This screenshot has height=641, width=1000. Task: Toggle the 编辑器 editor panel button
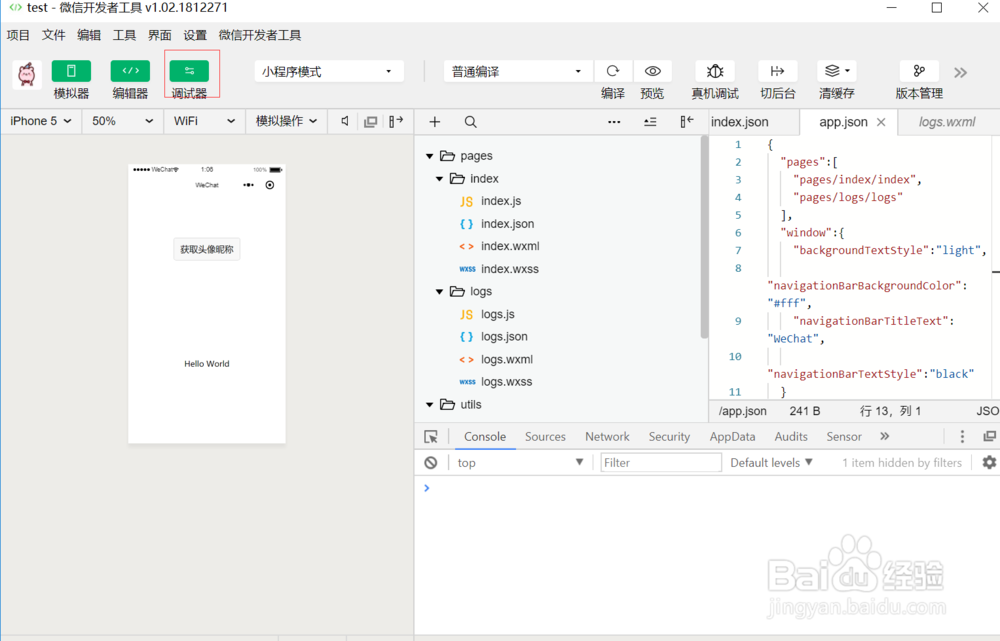[x=130, y=71]
